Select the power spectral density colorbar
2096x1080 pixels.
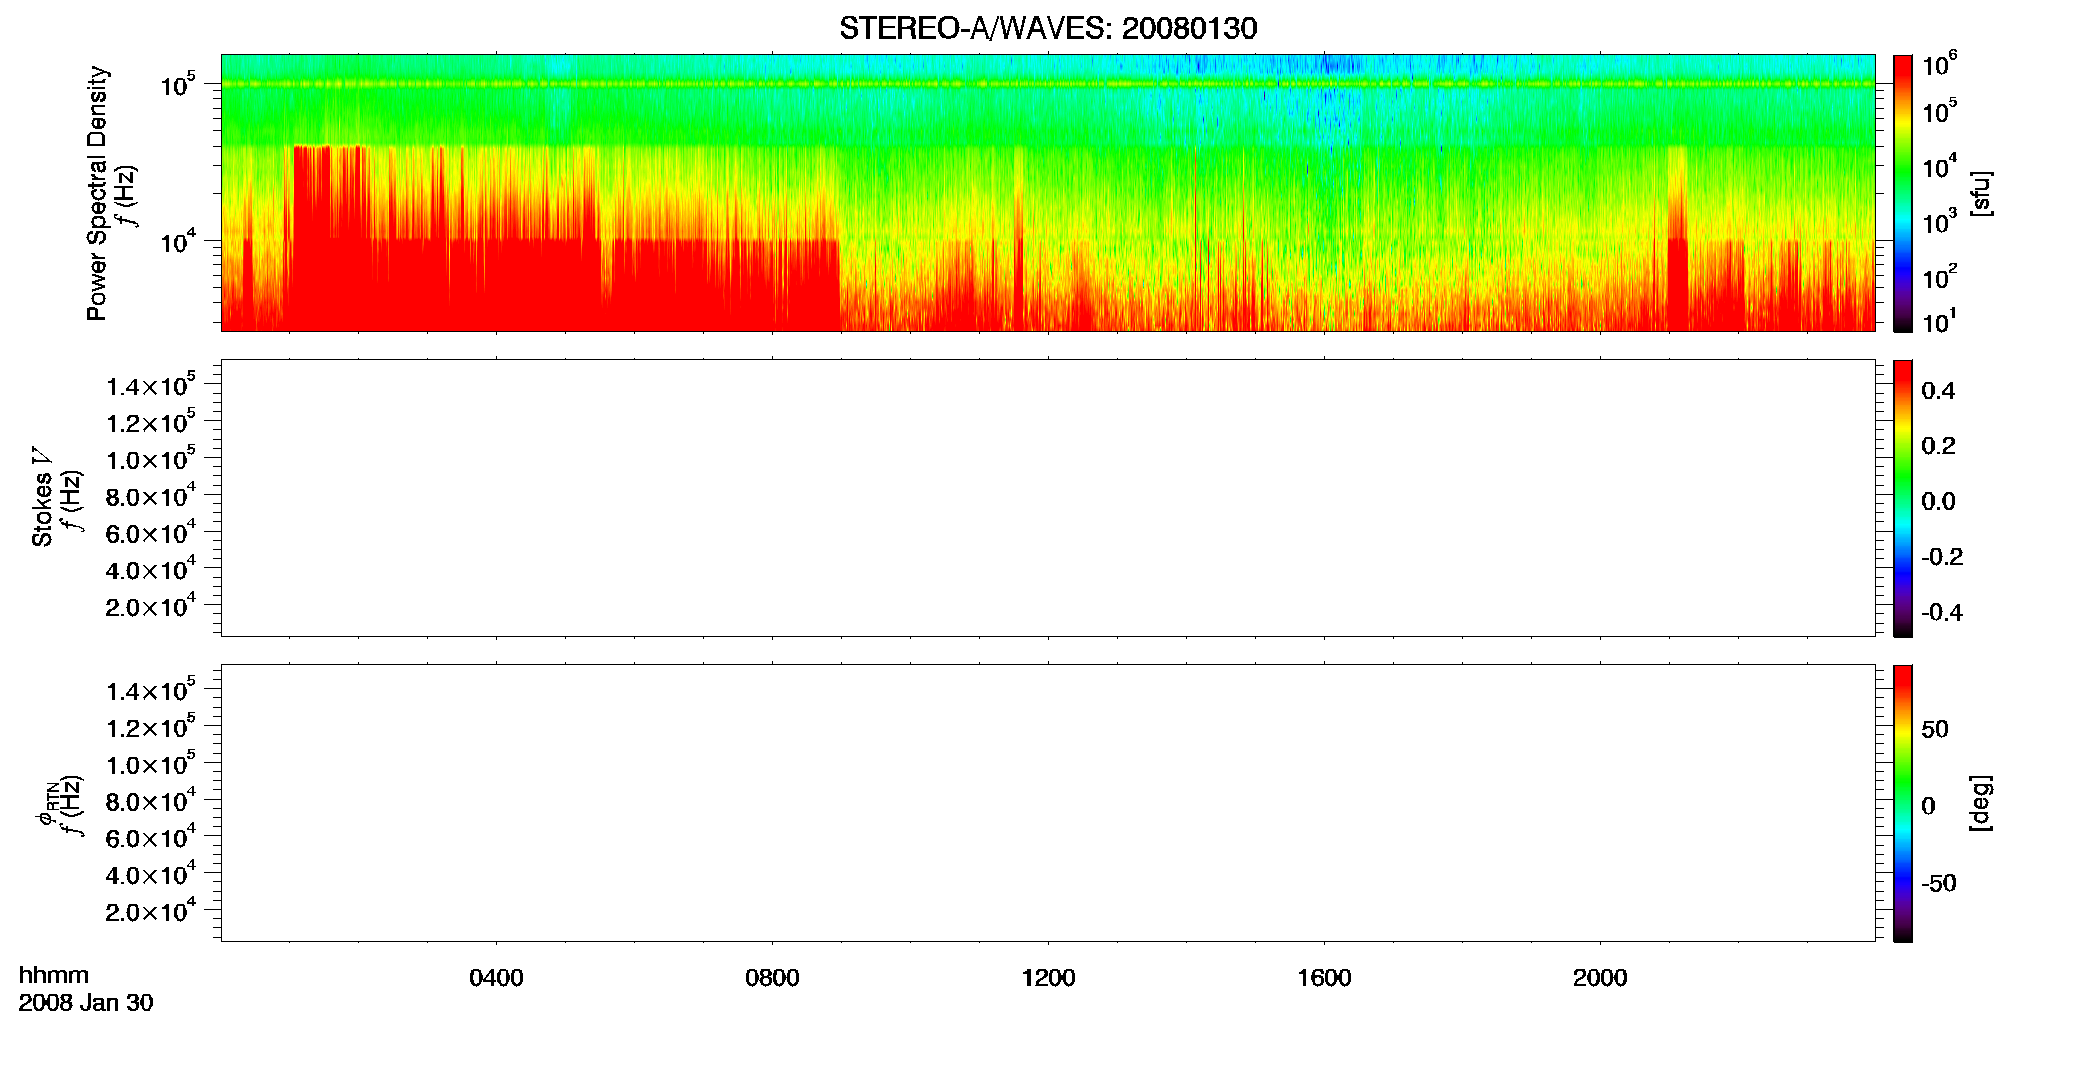point(1903,193)
